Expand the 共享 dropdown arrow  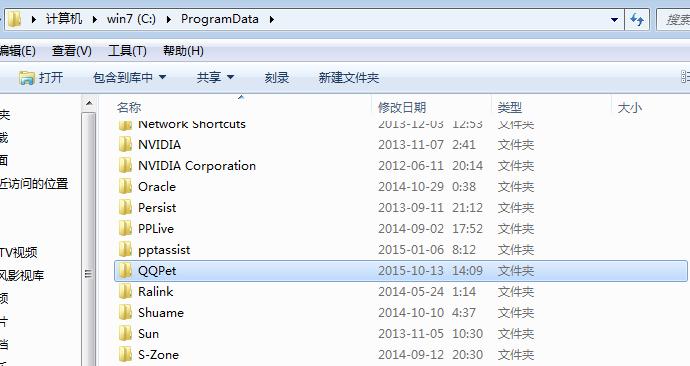[x=230, y=77]
